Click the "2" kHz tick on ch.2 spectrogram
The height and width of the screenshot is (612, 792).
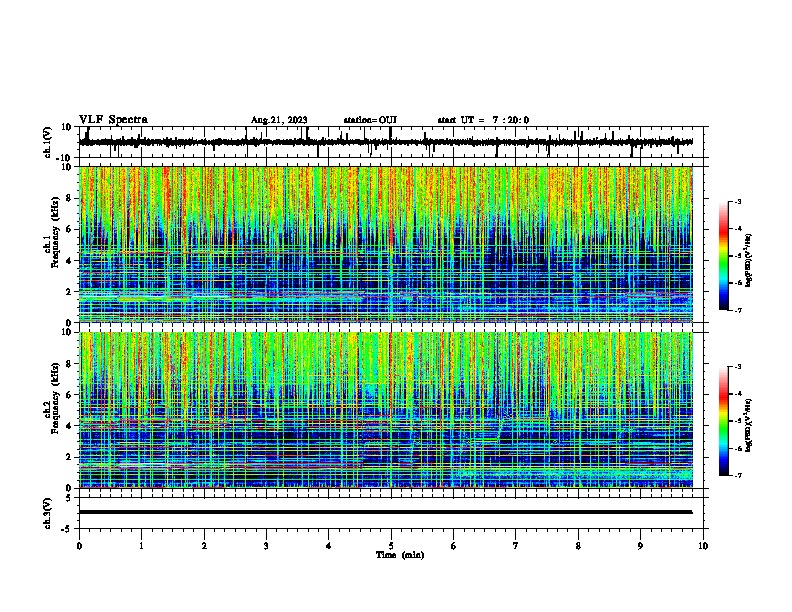(x=69, y=457)
